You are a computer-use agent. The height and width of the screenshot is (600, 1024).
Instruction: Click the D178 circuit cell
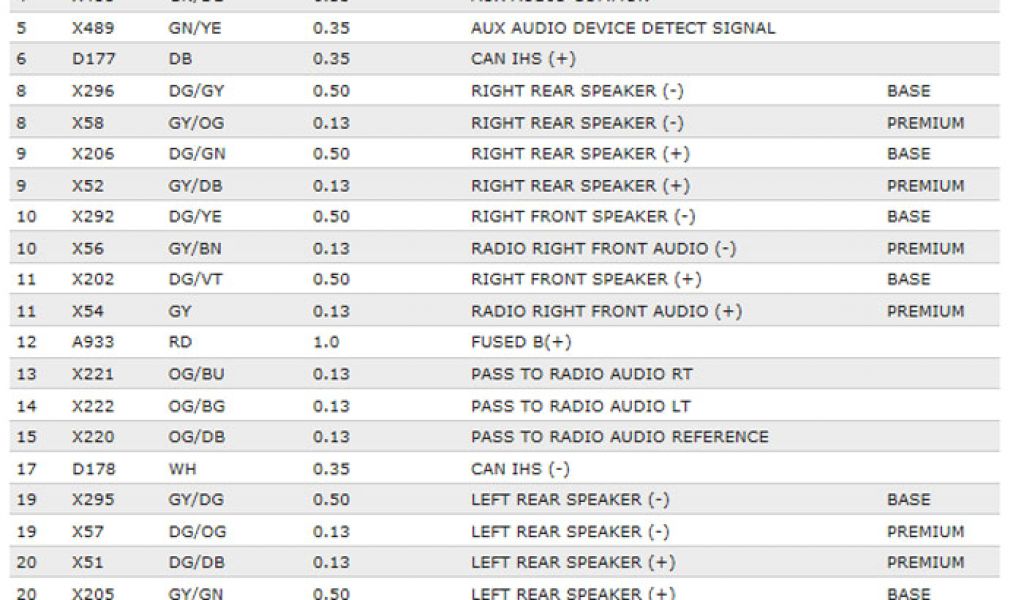pyautogui.click(x=92, y=468)
